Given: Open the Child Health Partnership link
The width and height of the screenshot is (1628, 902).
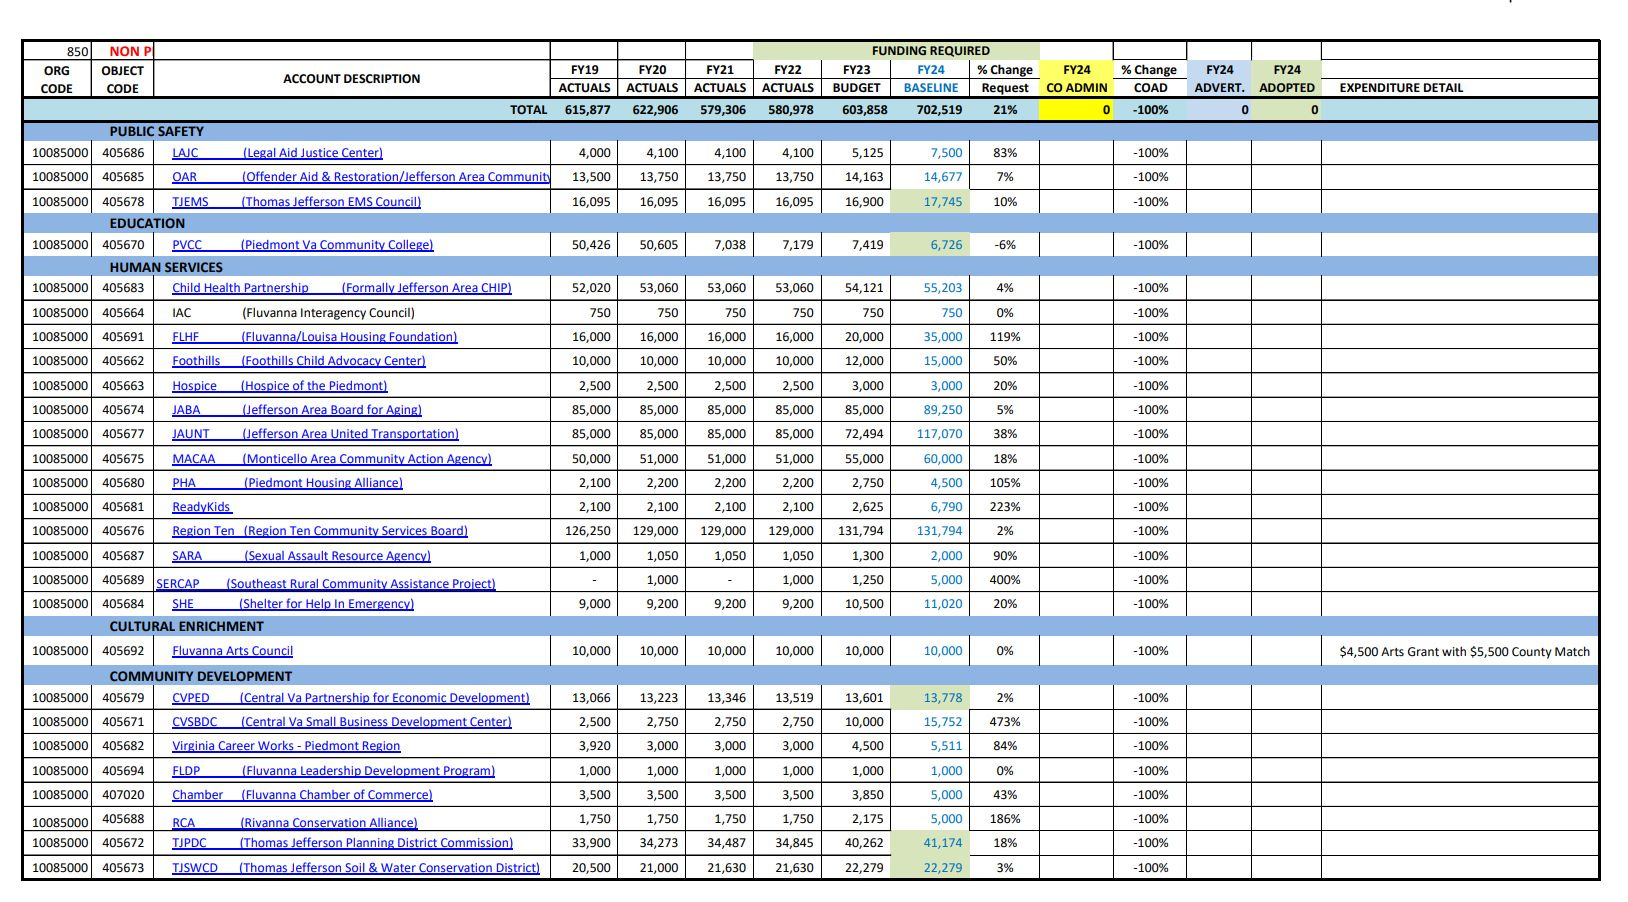Looking at the screenshot, I should [341, 288].
